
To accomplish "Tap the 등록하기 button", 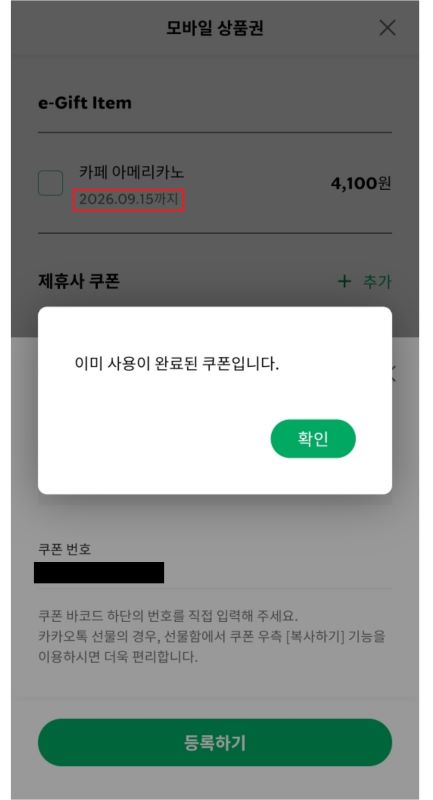I will click(215, 742).
